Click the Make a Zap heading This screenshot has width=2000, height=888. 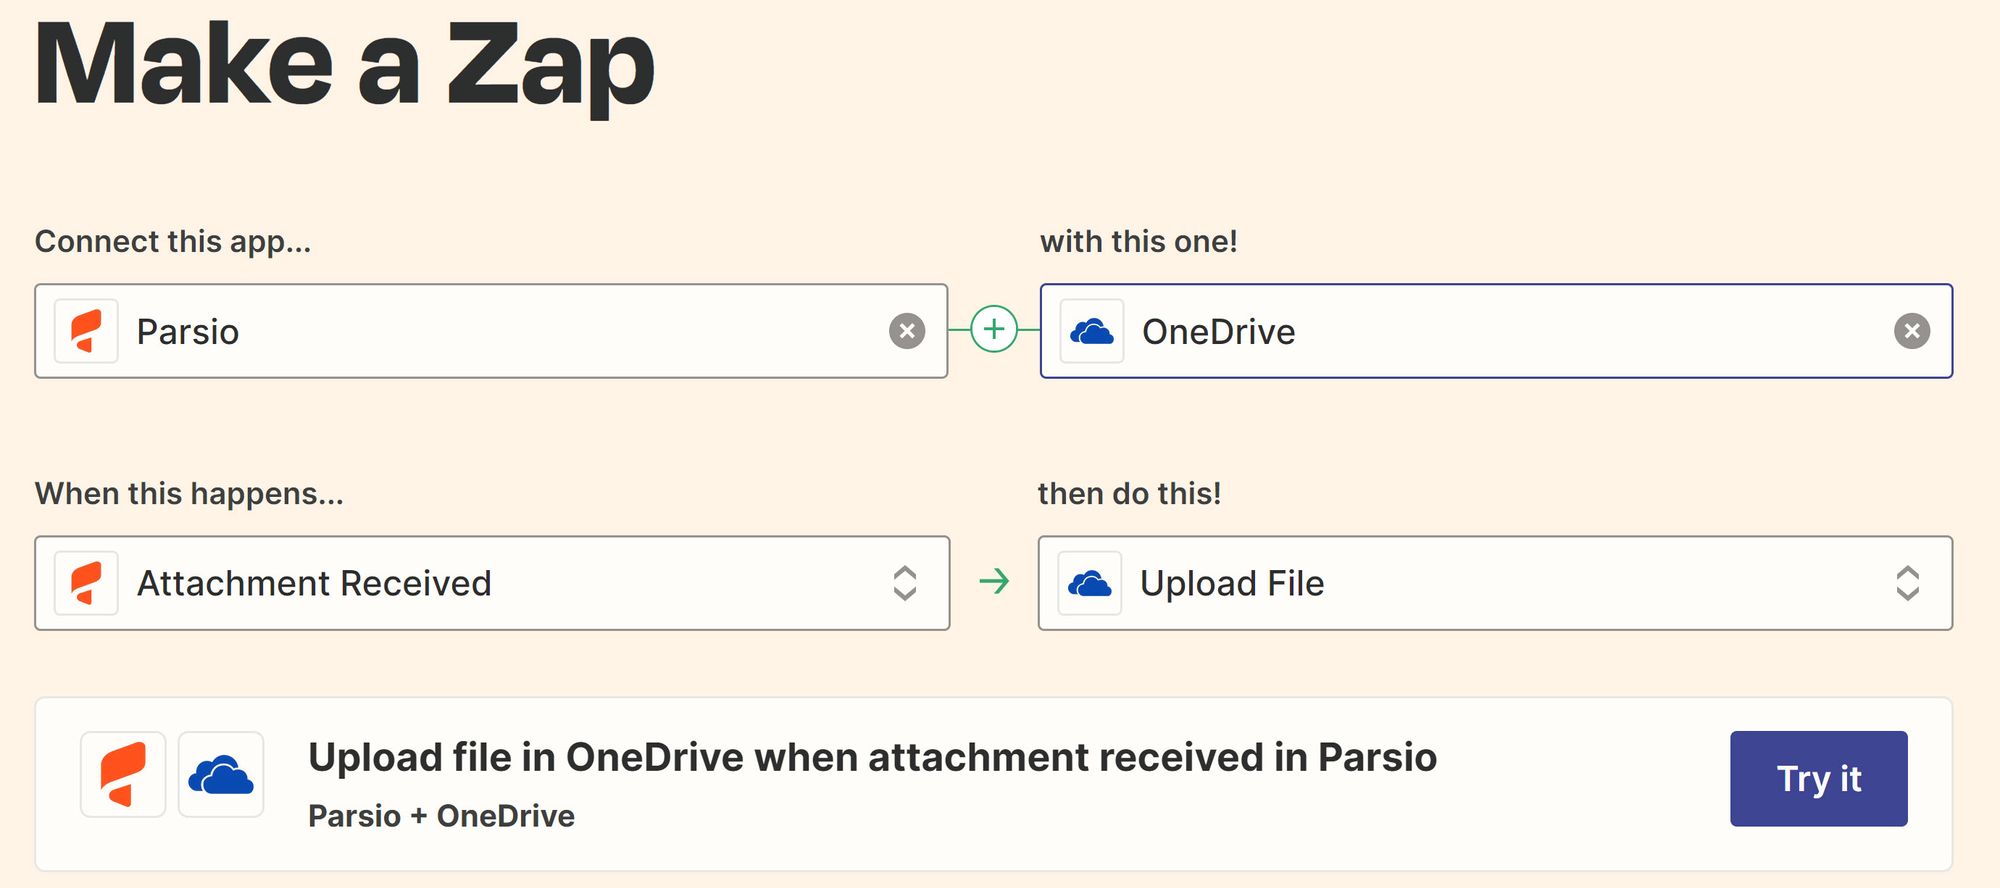click(x=345, y=65)
